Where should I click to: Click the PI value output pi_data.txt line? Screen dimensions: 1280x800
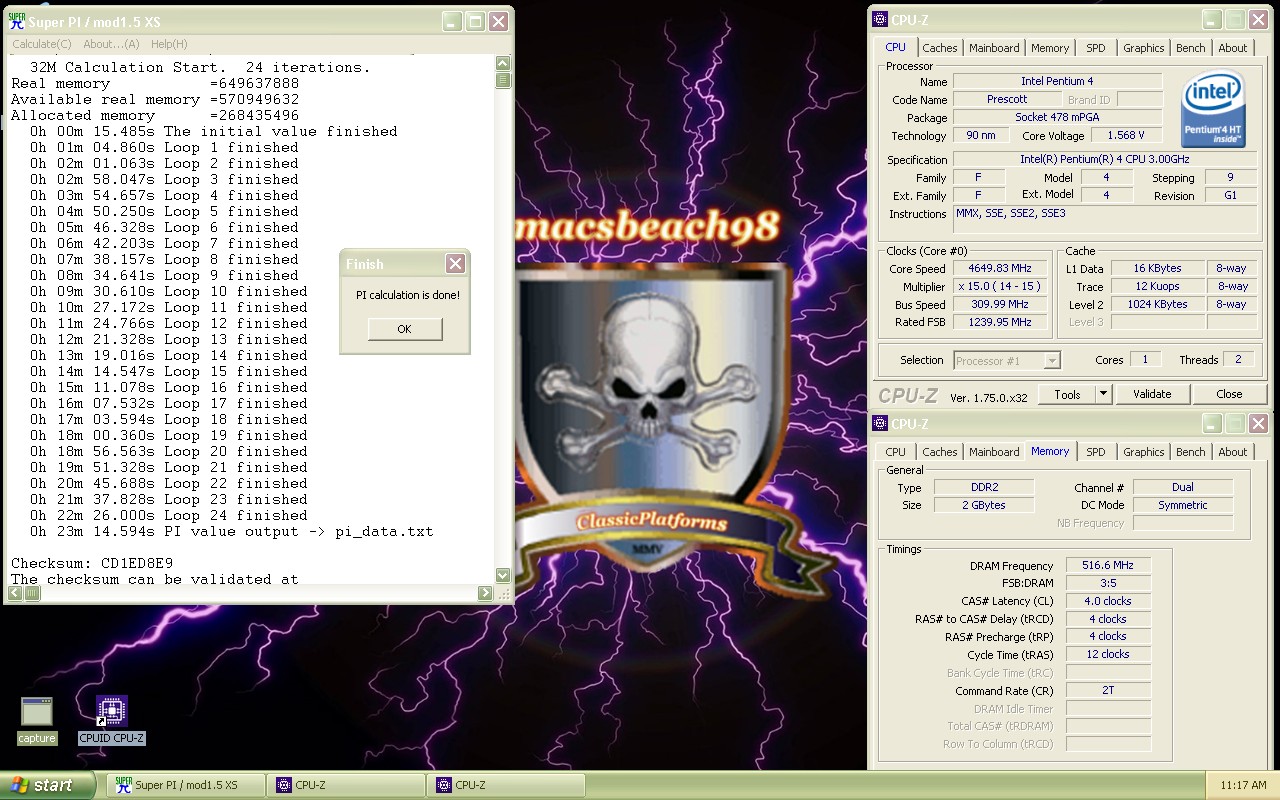[x=231, y=531]
